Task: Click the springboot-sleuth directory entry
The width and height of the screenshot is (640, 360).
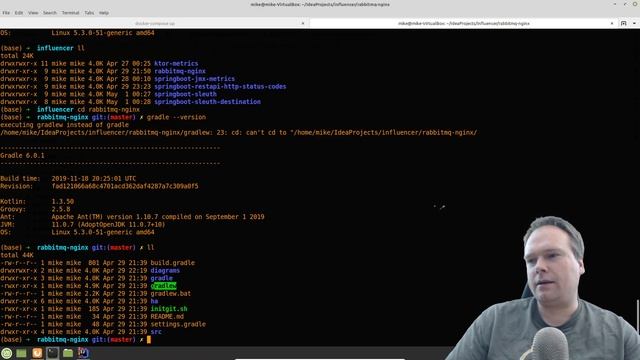Action: click(185, 94)
